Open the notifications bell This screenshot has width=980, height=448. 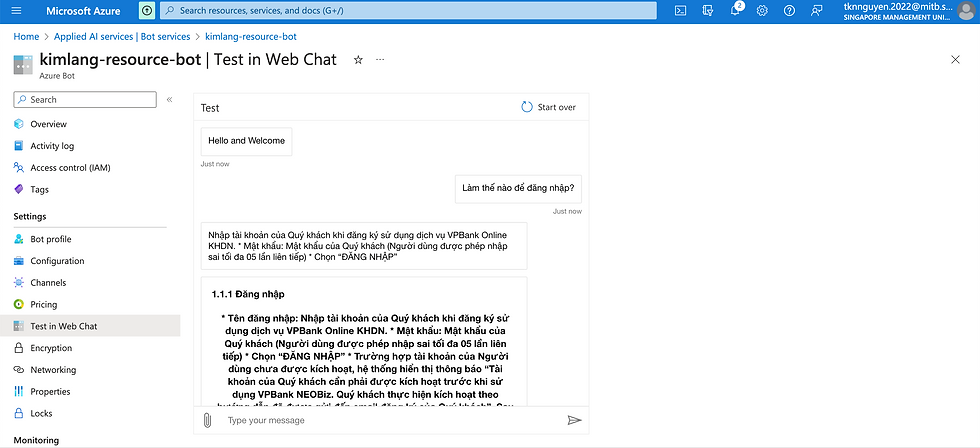click(736, 11)
